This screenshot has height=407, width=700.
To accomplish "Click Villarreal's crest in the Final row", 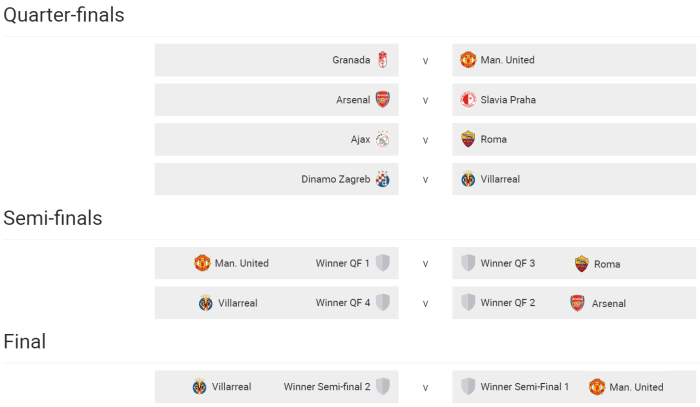I will click(x=199, y=387).
